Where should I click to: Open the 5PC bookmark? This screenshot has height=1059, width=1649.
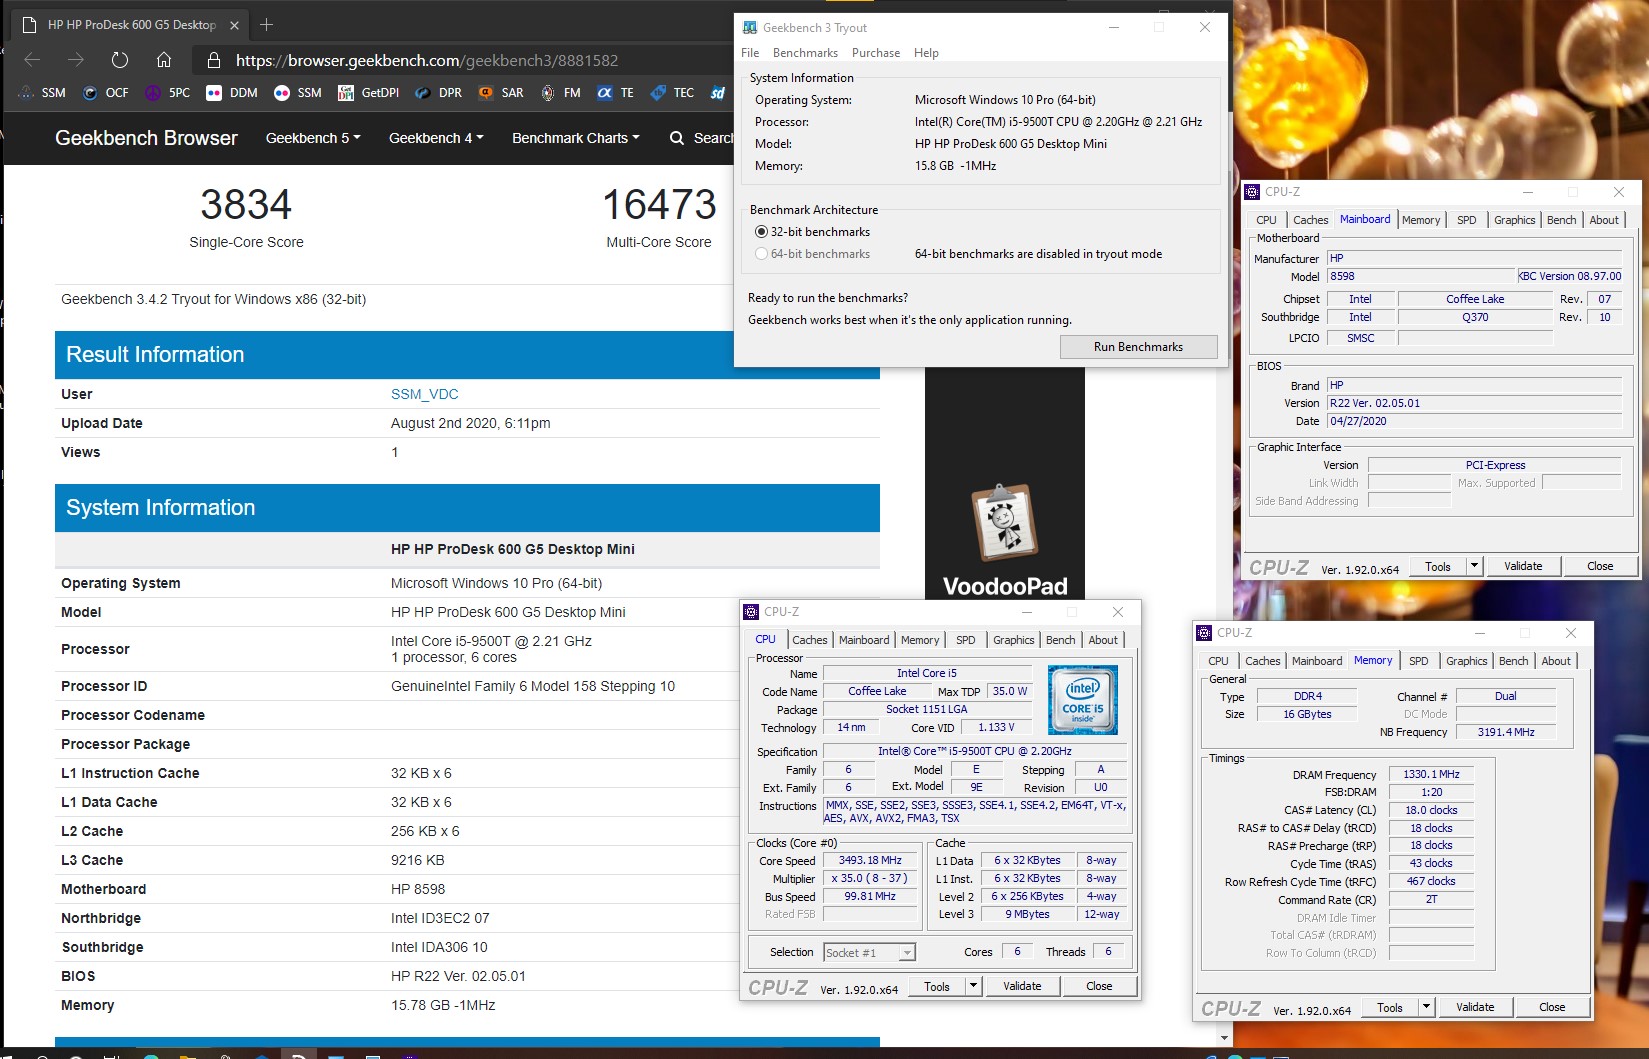tap(168, 92)
